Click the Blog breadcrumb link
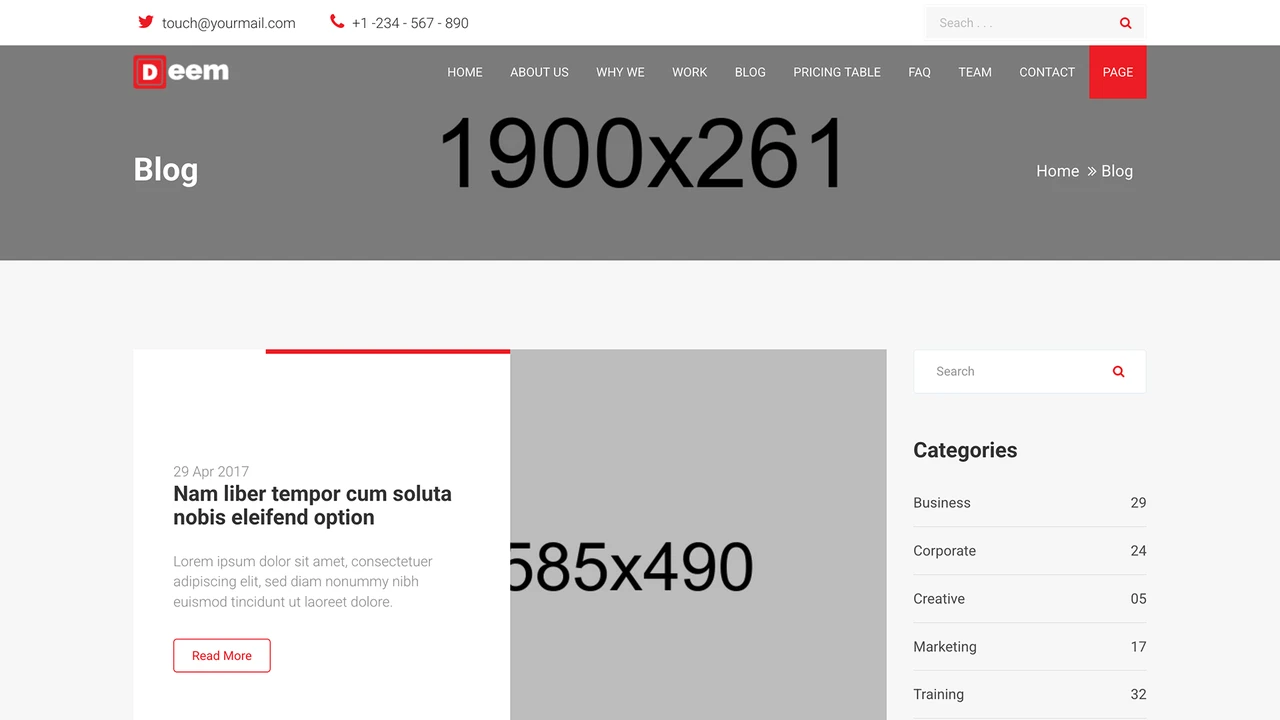1280x720 pixels. point(1117,171)
